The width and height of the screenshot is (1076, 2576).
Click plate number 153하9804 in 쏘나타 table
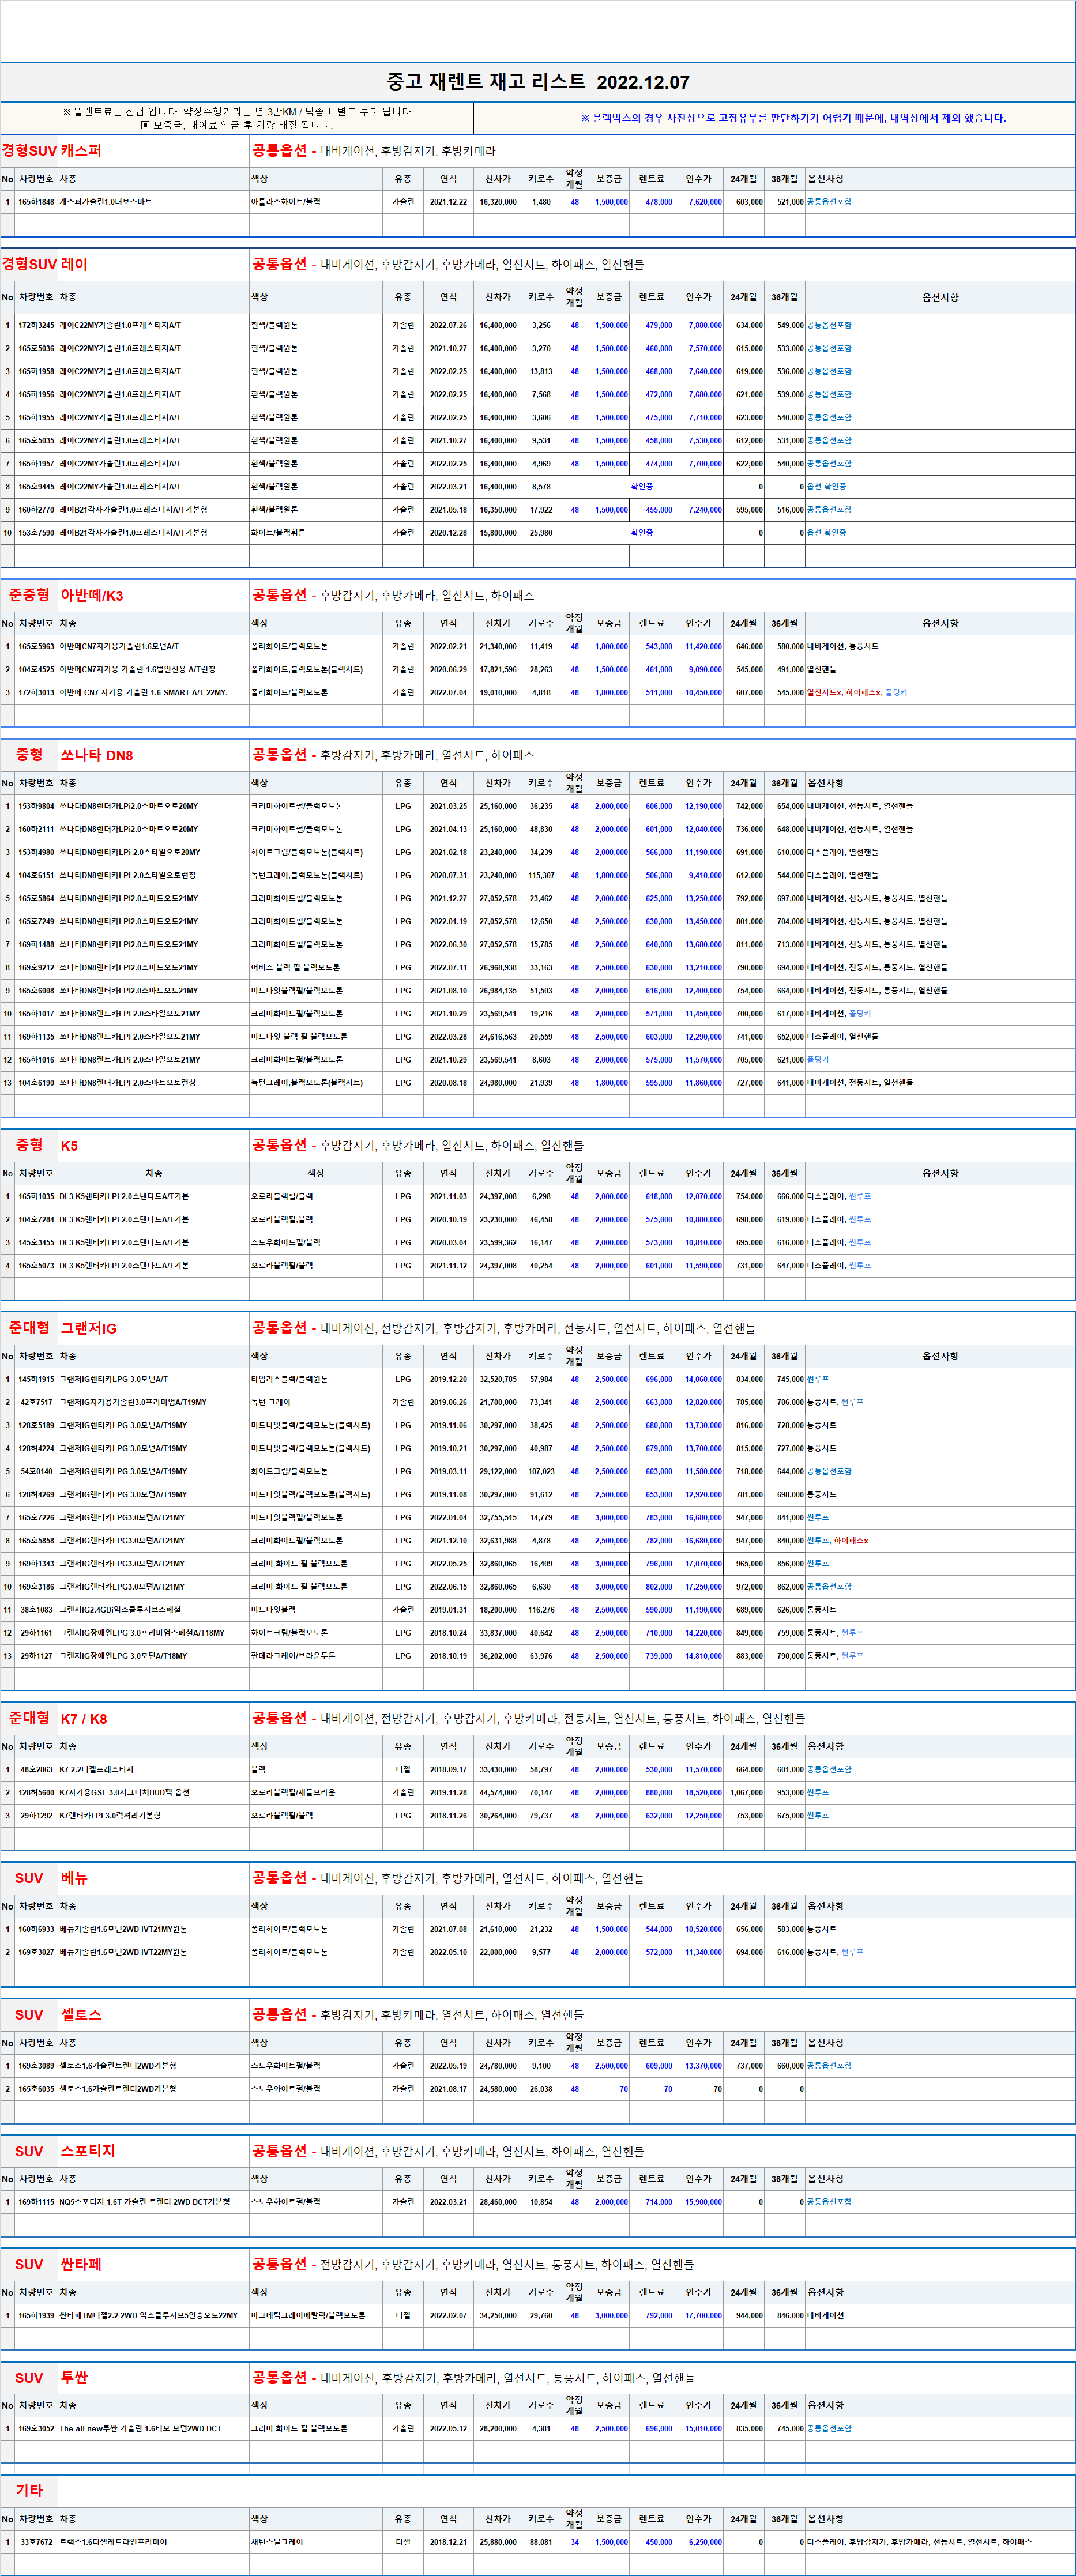coord(36,806)
